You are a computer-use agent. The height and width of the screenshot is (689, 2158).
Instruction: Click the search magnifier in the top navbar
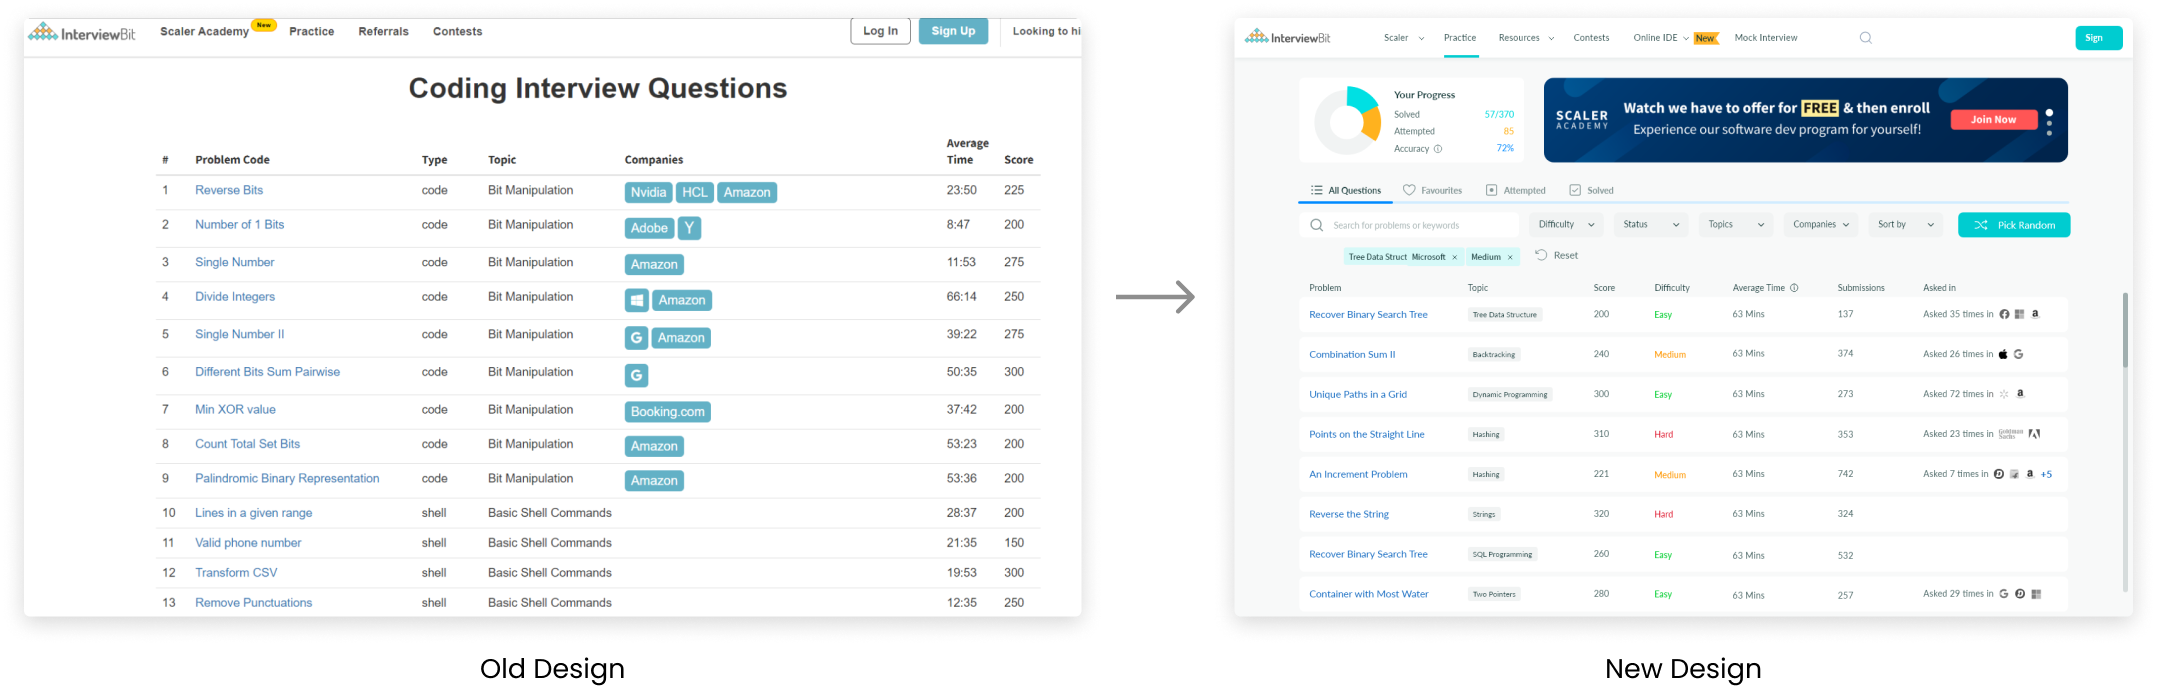pos(1865,38)
